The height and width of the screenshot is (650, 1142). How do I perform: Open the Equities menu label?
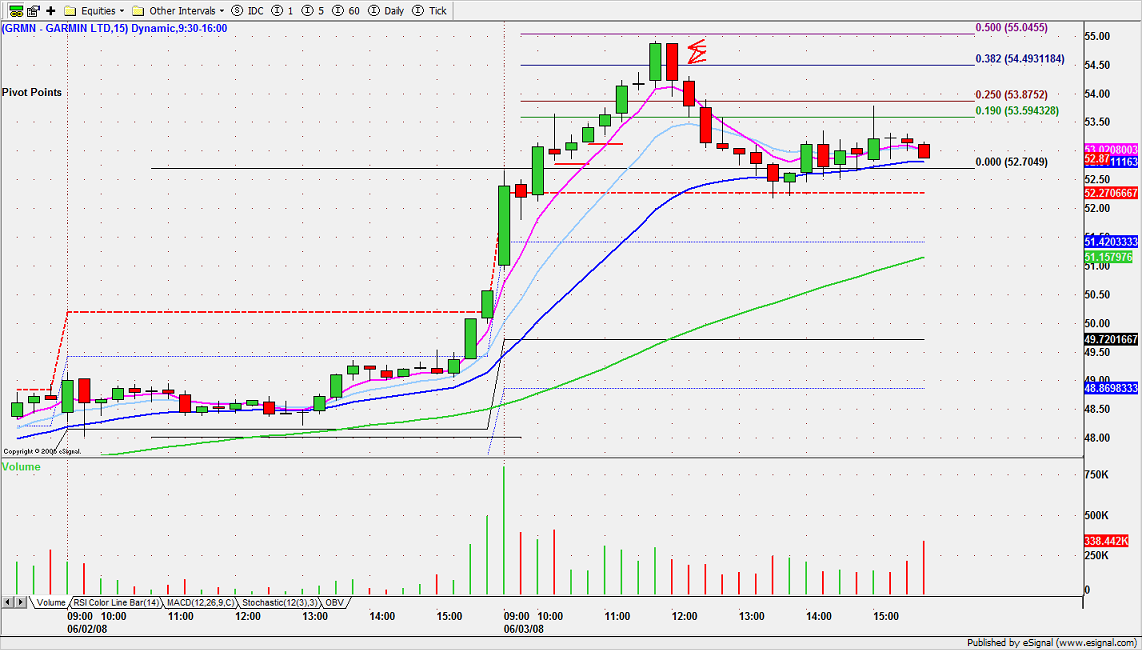click(x=98, y=11)
